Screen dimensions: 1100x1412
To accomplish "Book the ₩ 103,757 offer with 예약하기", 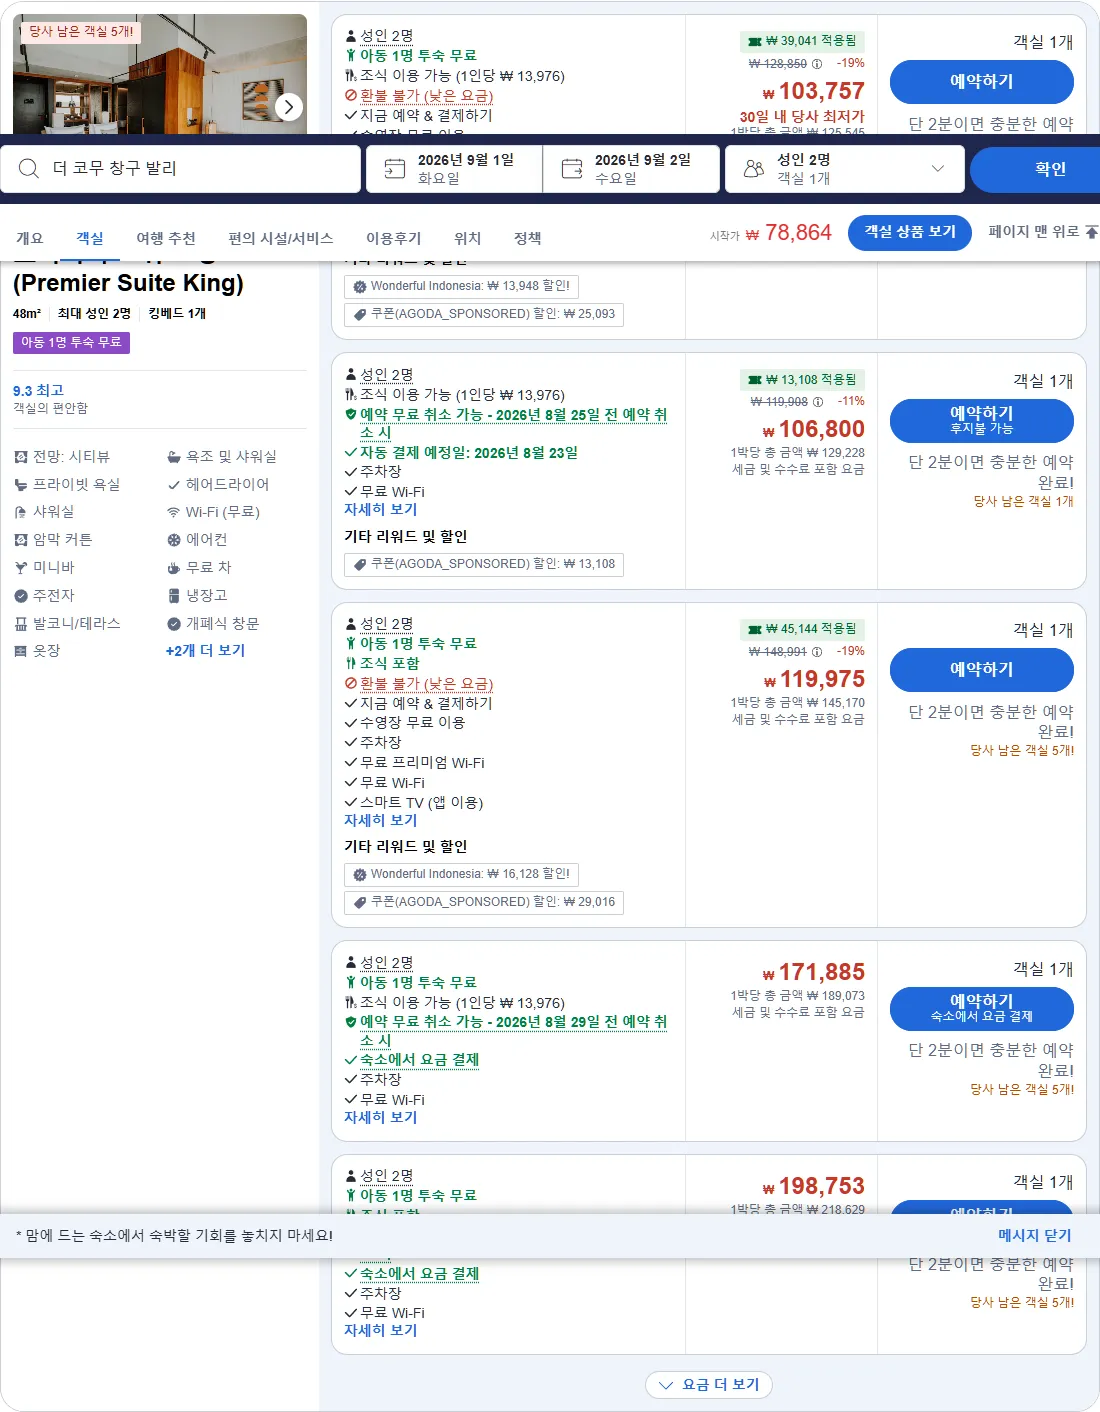I will 981,82.
